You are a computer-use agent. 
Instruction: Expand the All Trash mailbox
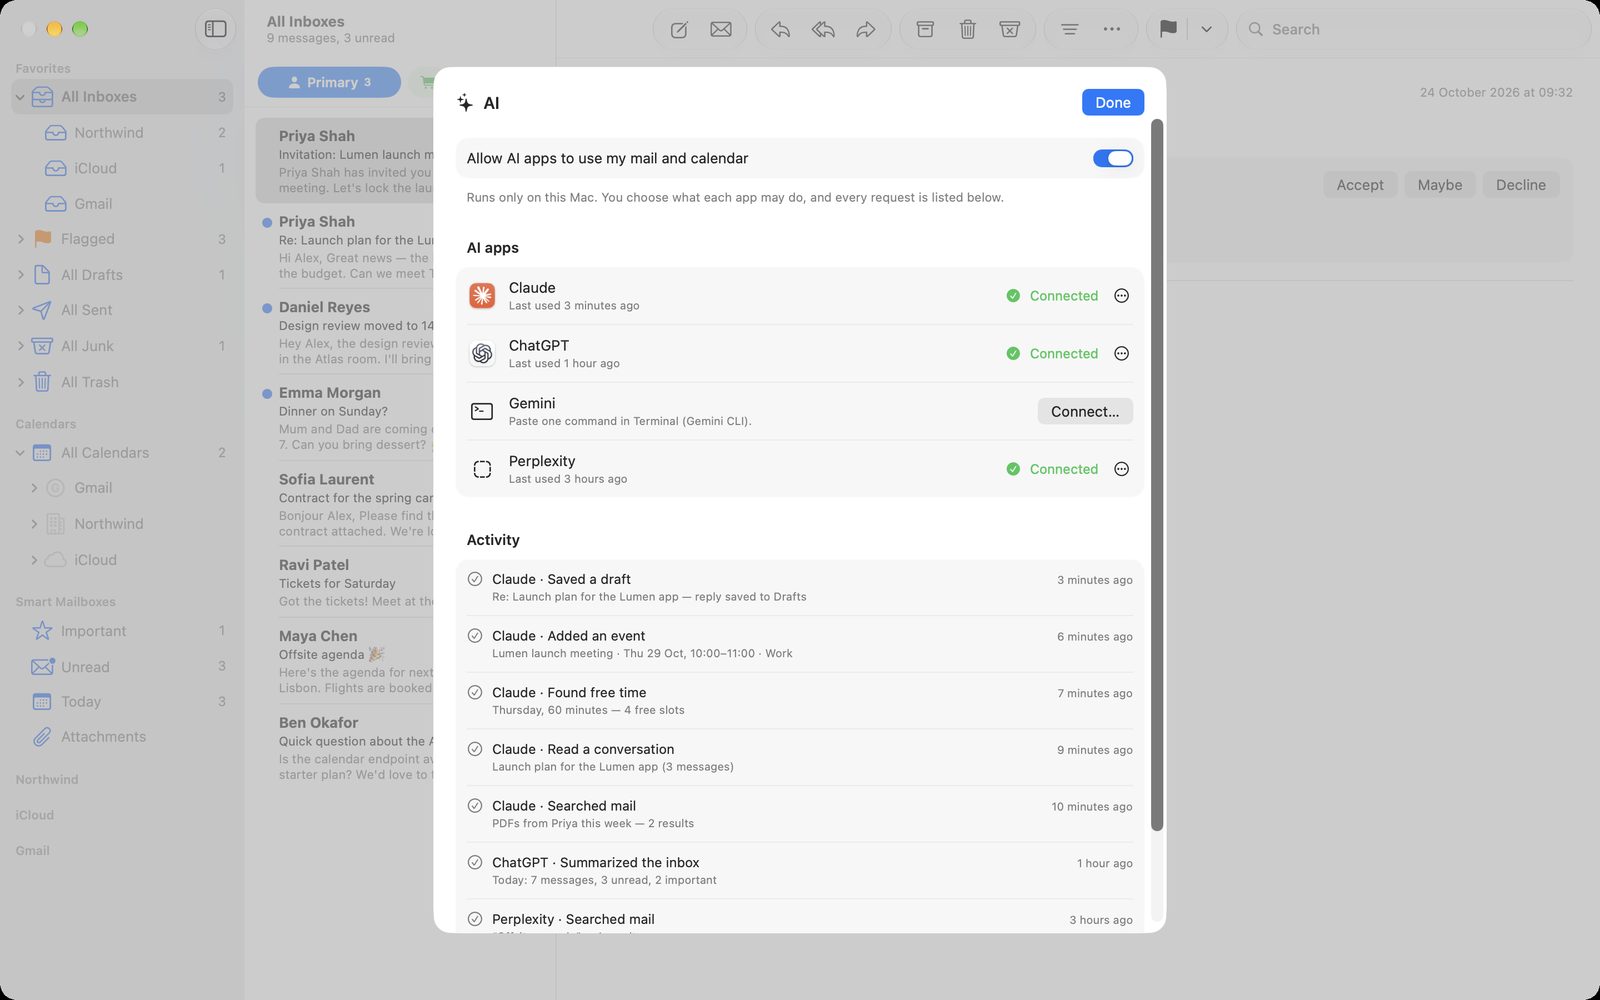20,382
